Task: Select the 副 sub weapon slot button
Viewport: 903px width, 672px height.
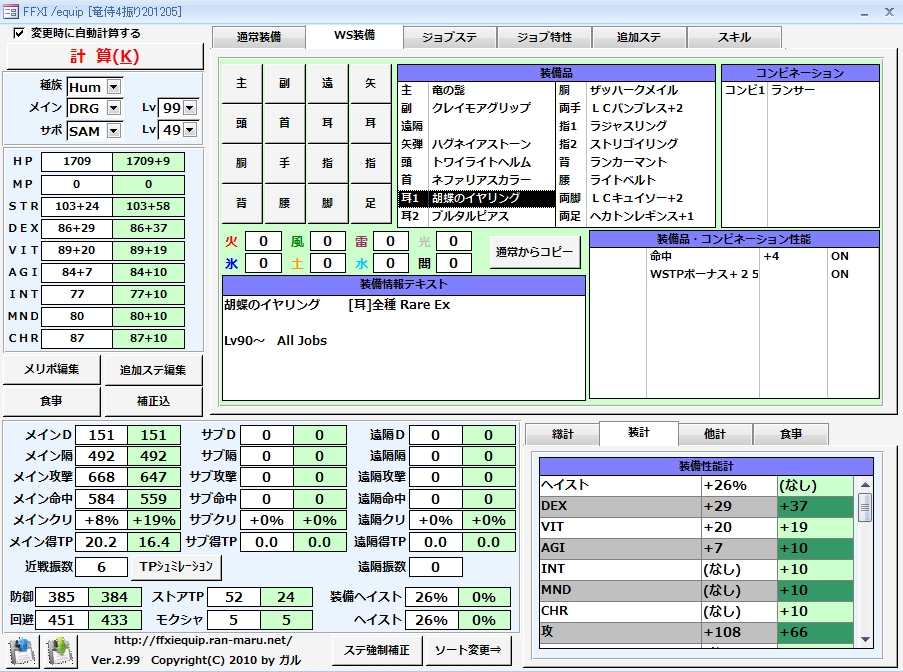Action: pos(284,83)
